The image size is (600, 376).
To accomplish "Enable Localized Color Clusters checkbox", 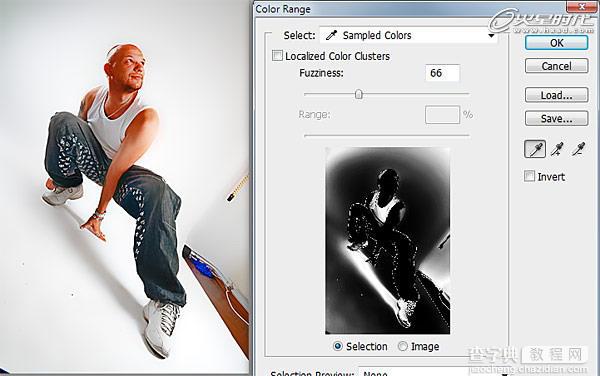I will click(277, 55).
